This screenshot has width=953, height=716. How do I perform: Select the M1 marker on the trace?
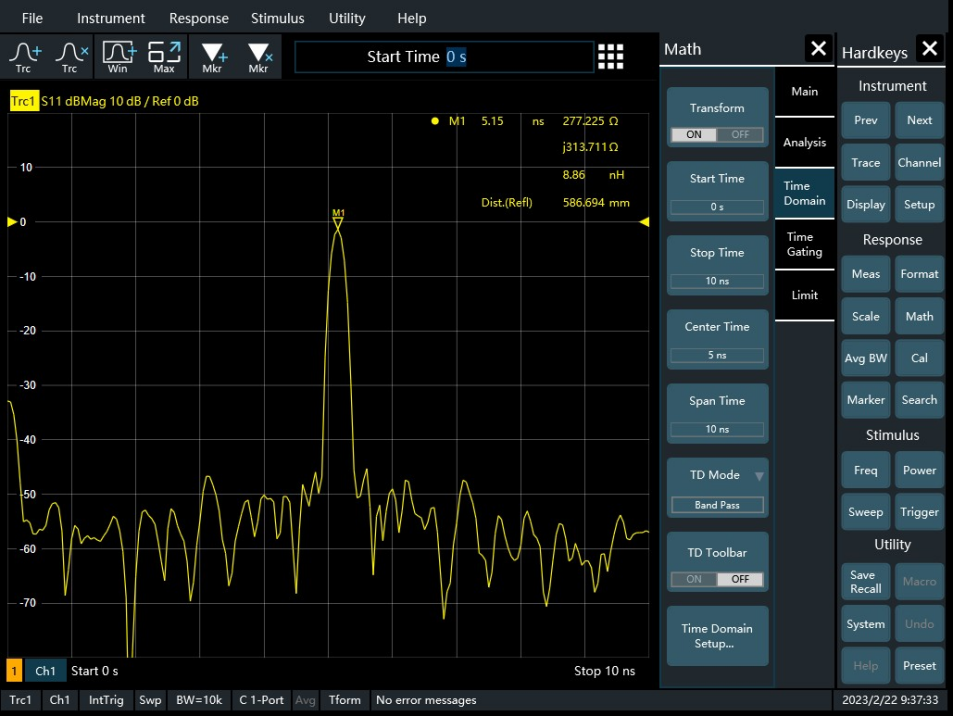(338, 220)
